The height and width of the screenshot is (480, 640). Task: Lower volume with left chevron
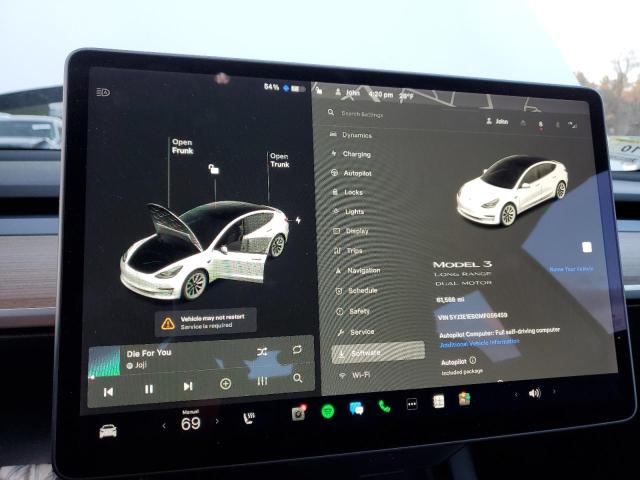516,394
